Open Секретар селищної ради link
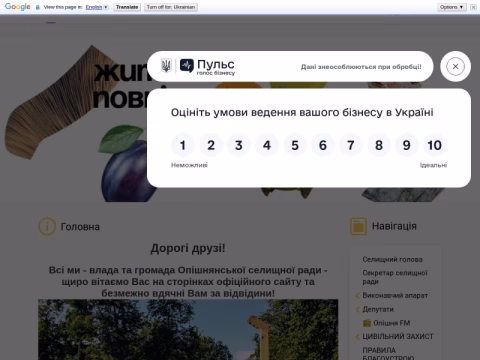The height and width of the screenshot is (360, 480). tap(395, 277)
